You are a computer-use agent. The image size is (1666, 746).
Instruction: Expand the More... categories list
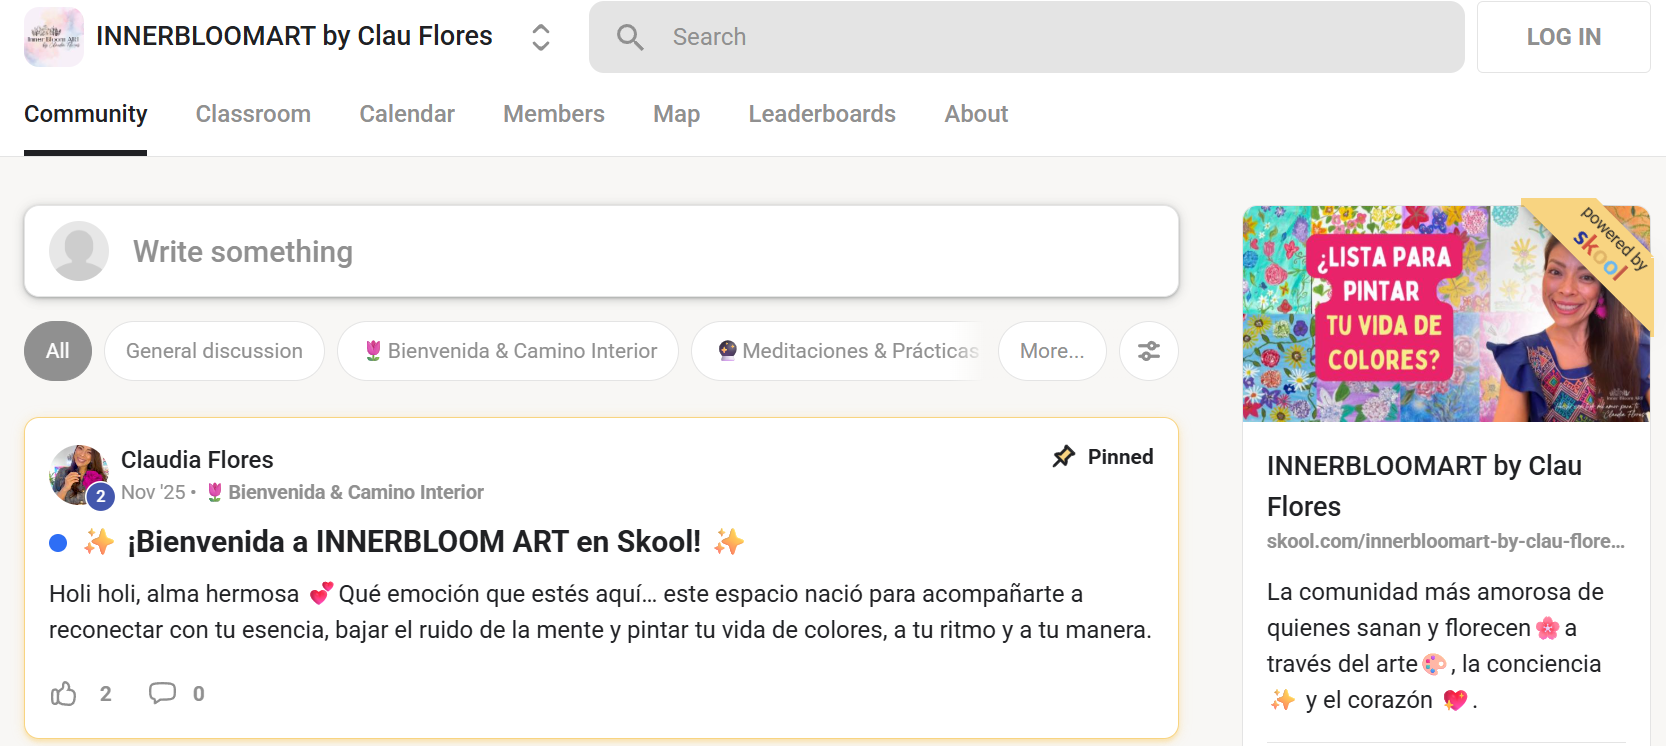point(1052,351)
